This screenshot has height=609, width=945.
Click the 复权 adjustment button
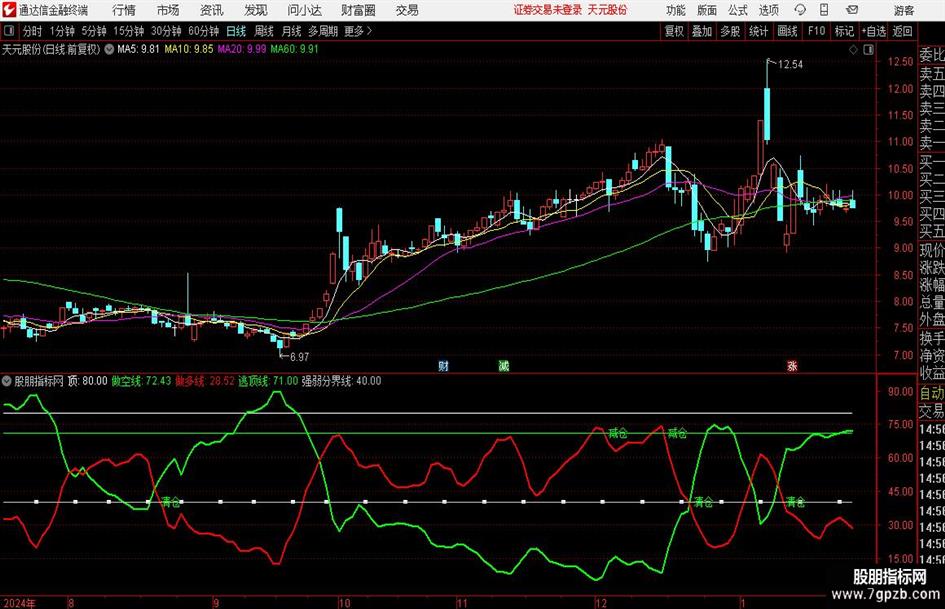[674, 31]
